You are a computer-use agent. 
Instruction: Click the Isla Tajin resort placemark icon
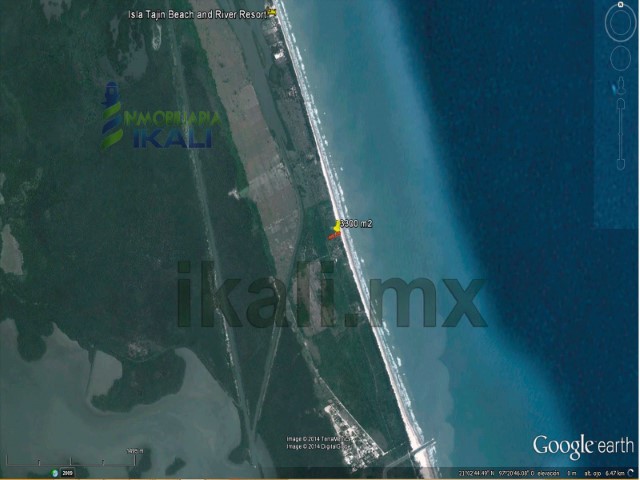[x=272, y=14]
